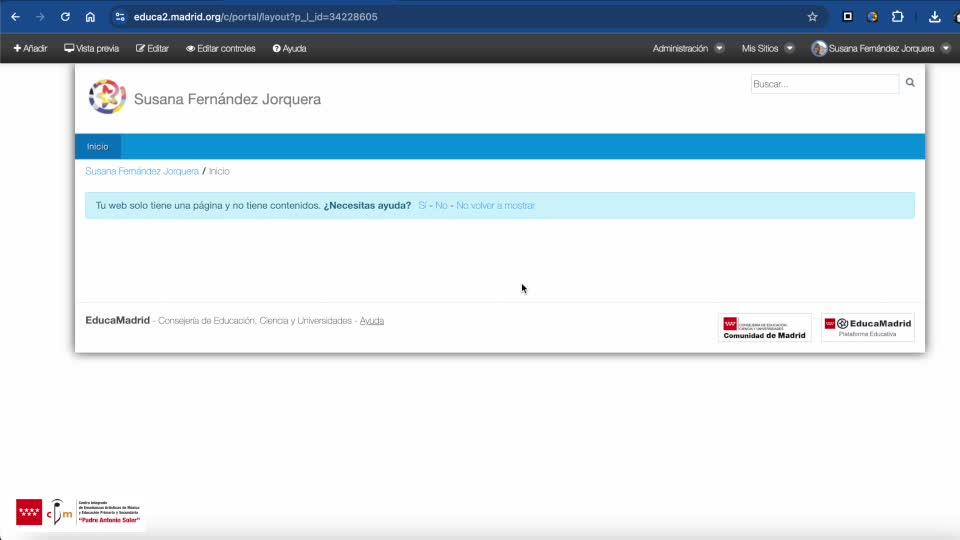Click Editar in the admin toolbar
The image size is (960, 540).
coord(152,48)
